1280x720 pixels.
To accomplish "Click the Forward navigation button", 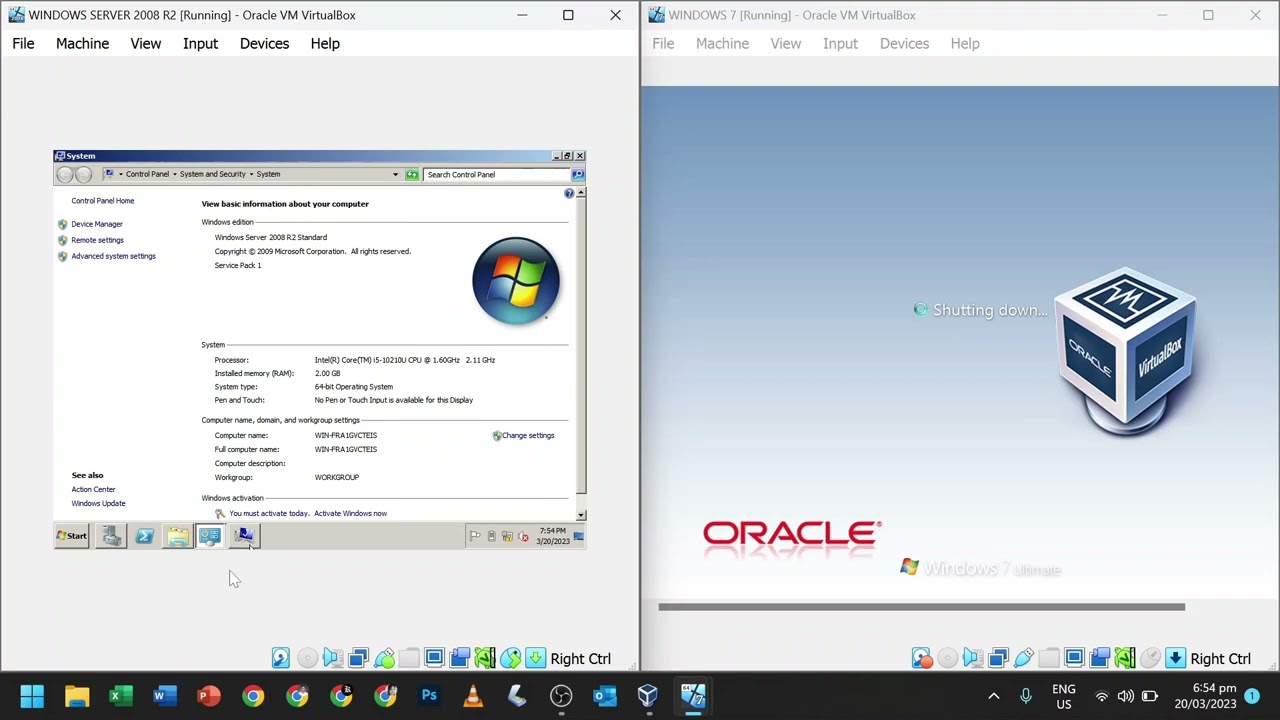I will [x=83, y=175].
